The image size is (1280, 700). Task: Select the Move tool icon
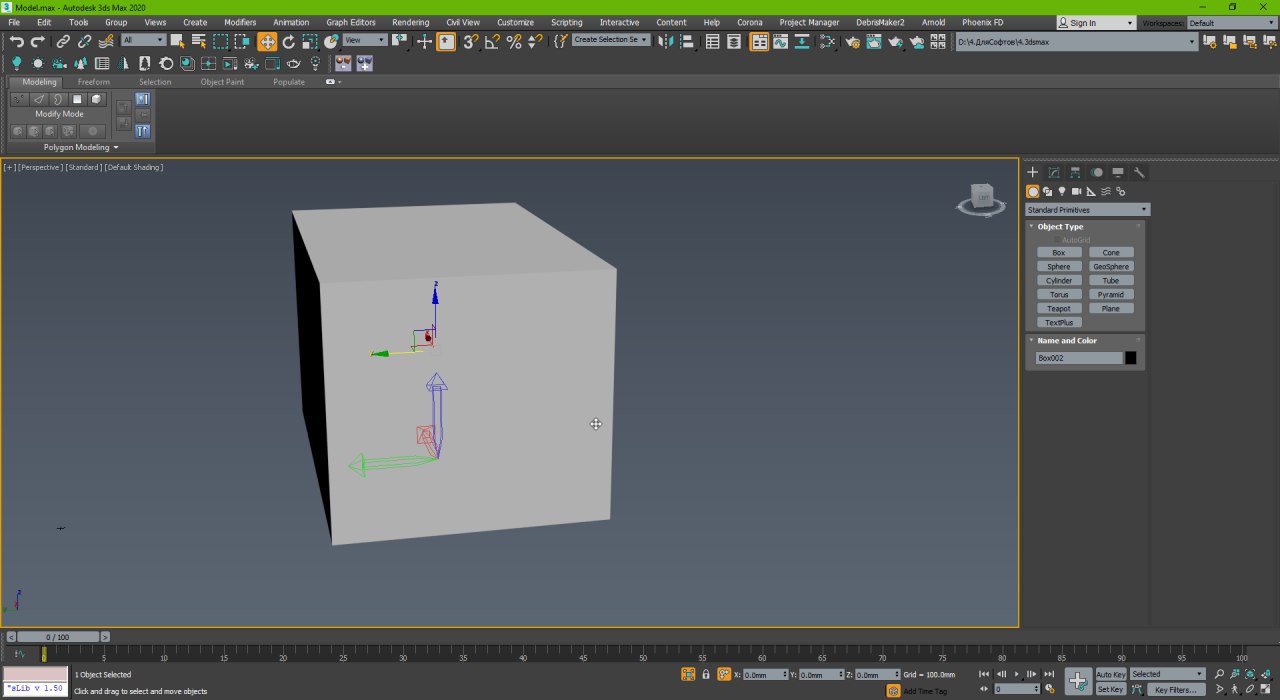(267, 41)
